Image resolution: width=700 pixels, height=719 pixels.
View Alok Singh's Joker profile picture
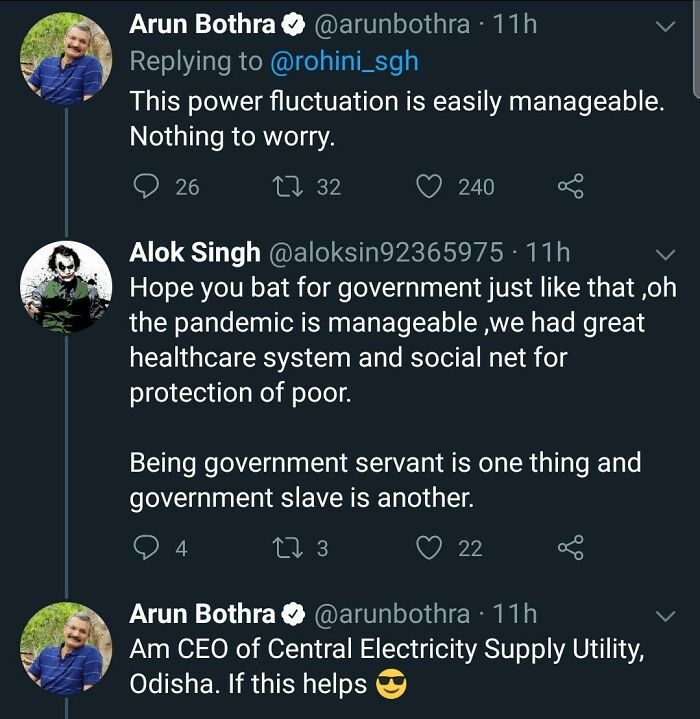pos(66,287)
